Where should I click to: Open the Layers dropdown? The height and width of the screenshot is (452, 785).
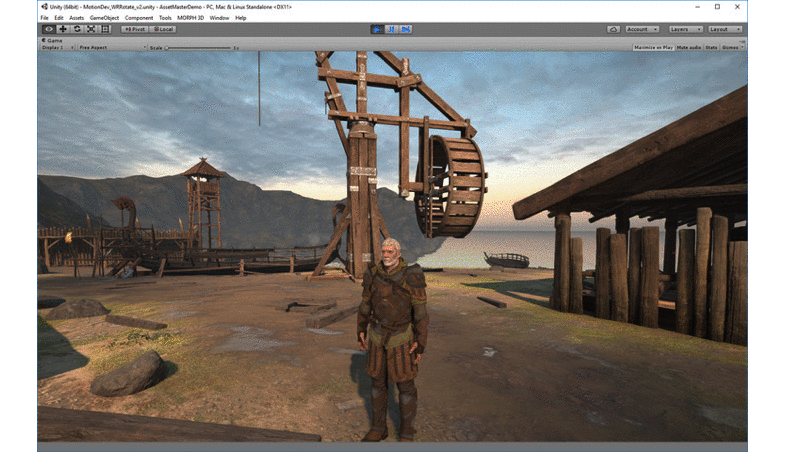685,30
